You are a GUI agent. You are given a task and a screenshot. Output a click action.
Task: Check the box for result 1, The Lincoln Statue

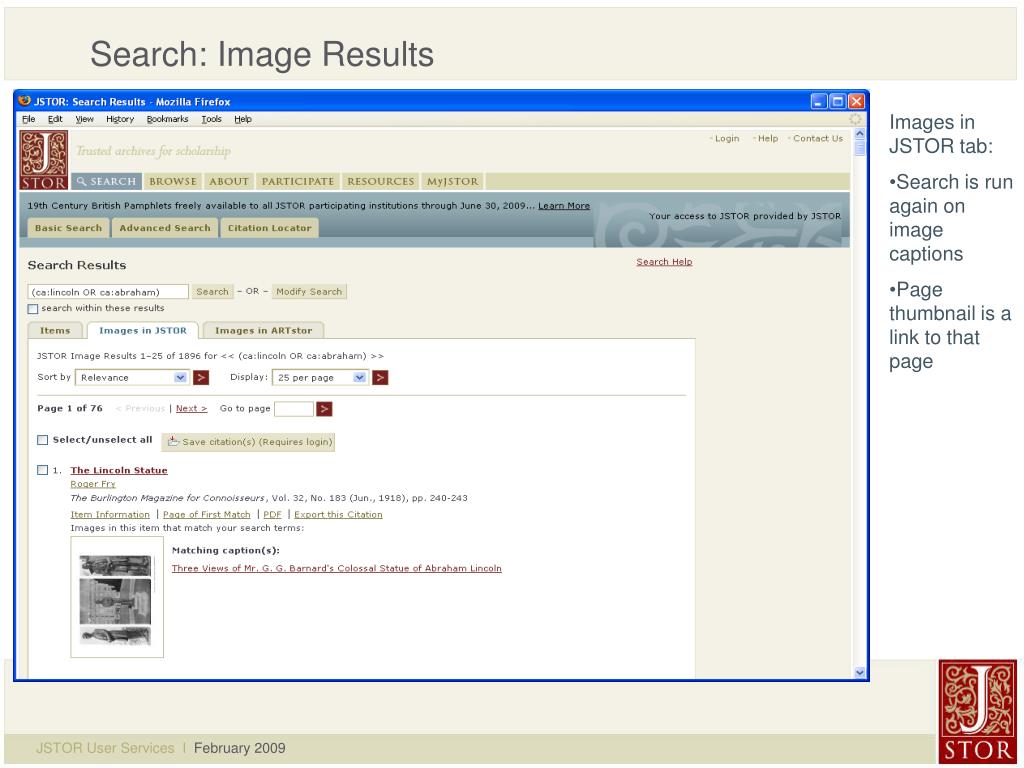click(x=42, y=470)
